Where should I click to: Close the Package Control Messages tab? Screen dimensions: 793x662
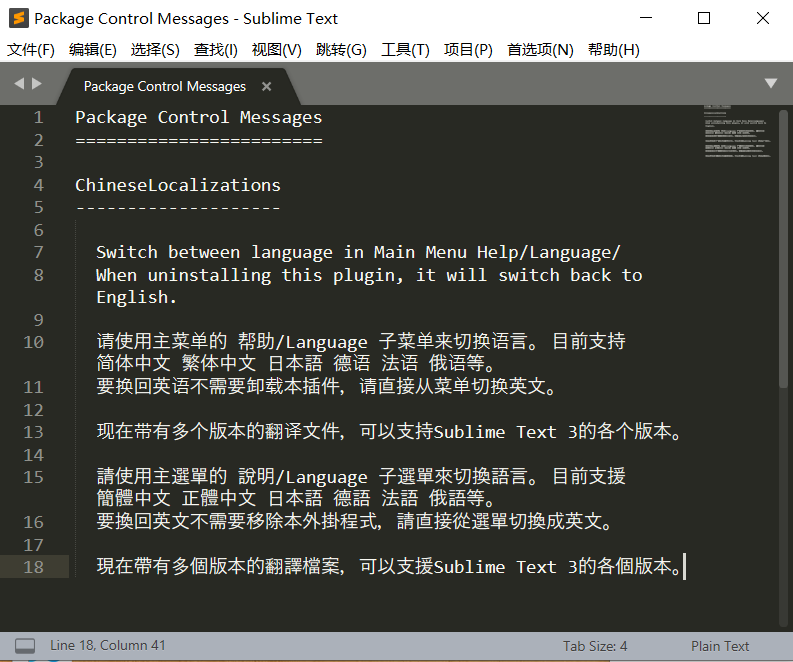click(x=267, y=86)
